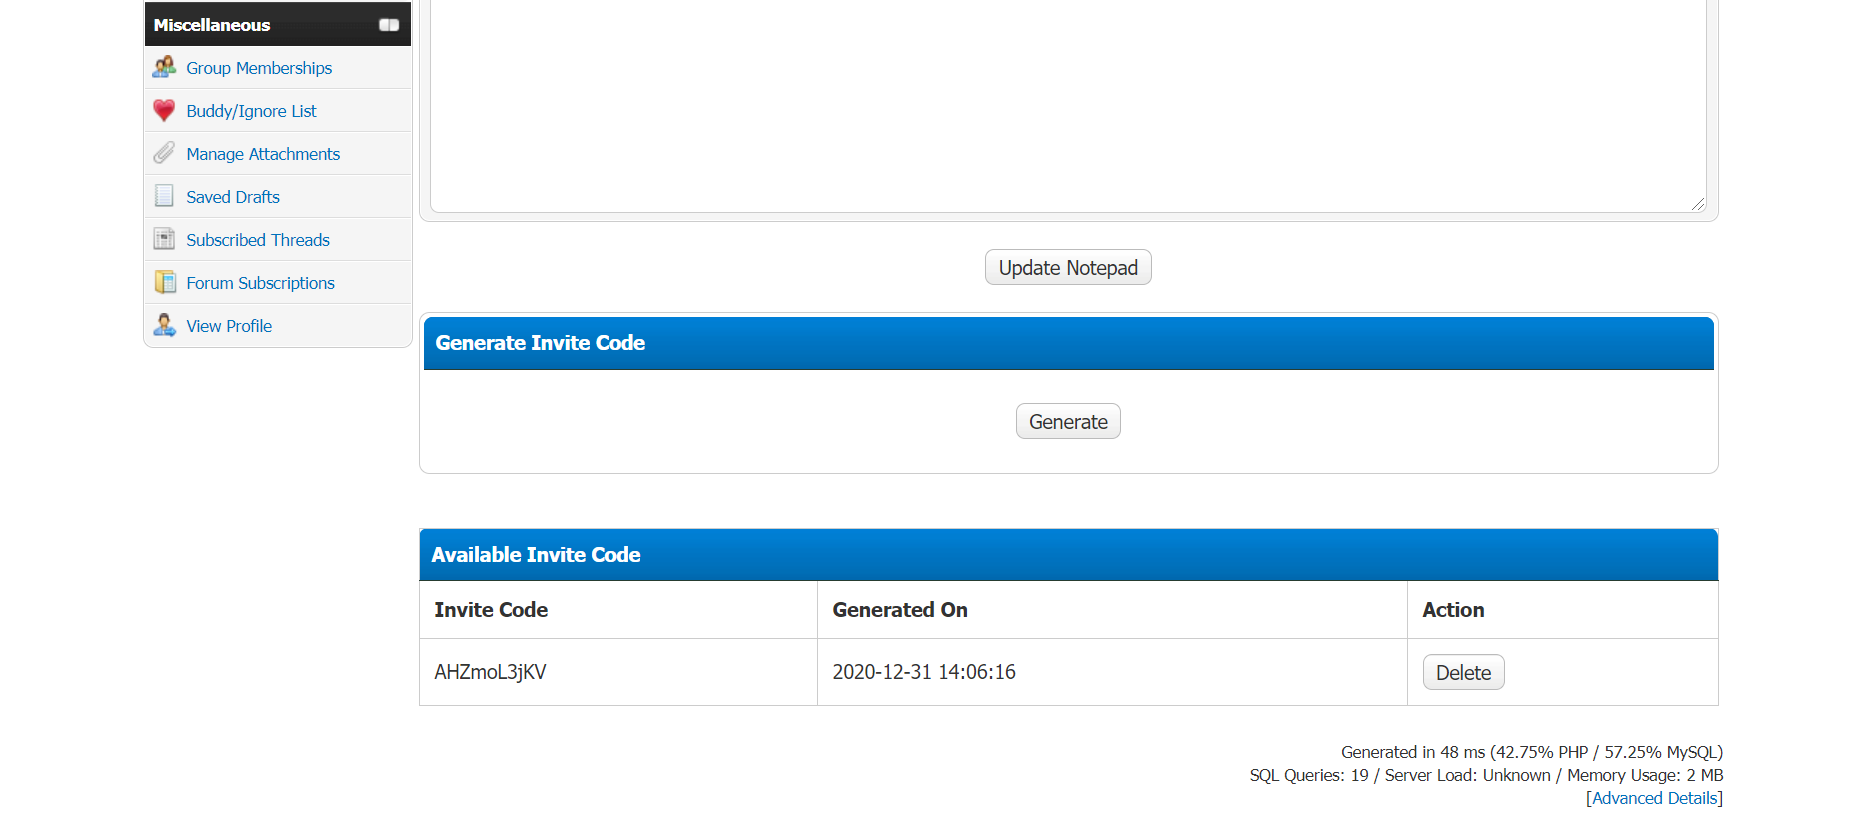
Task: Click the Saved Drafts page icon
Action: tap(164, 196)
